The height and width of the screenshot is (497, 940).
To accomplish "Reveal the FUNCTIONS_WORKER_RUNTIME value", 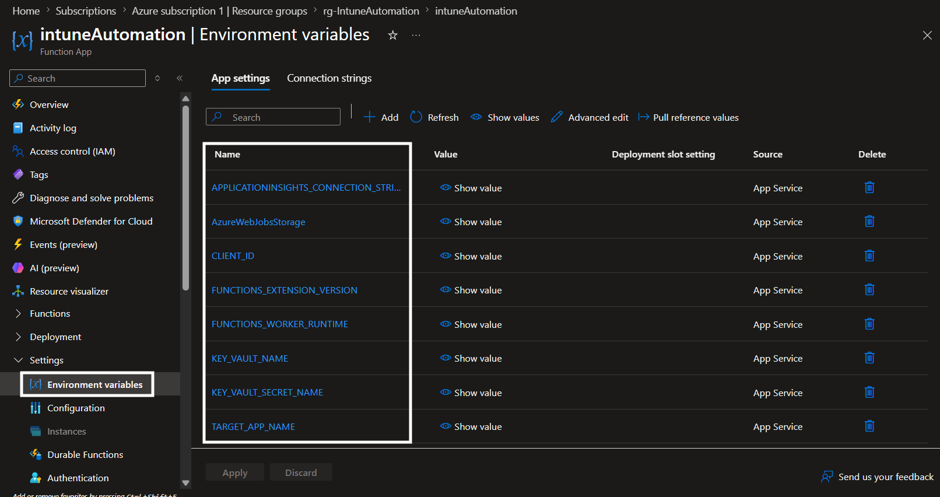I will coord(471,324).
